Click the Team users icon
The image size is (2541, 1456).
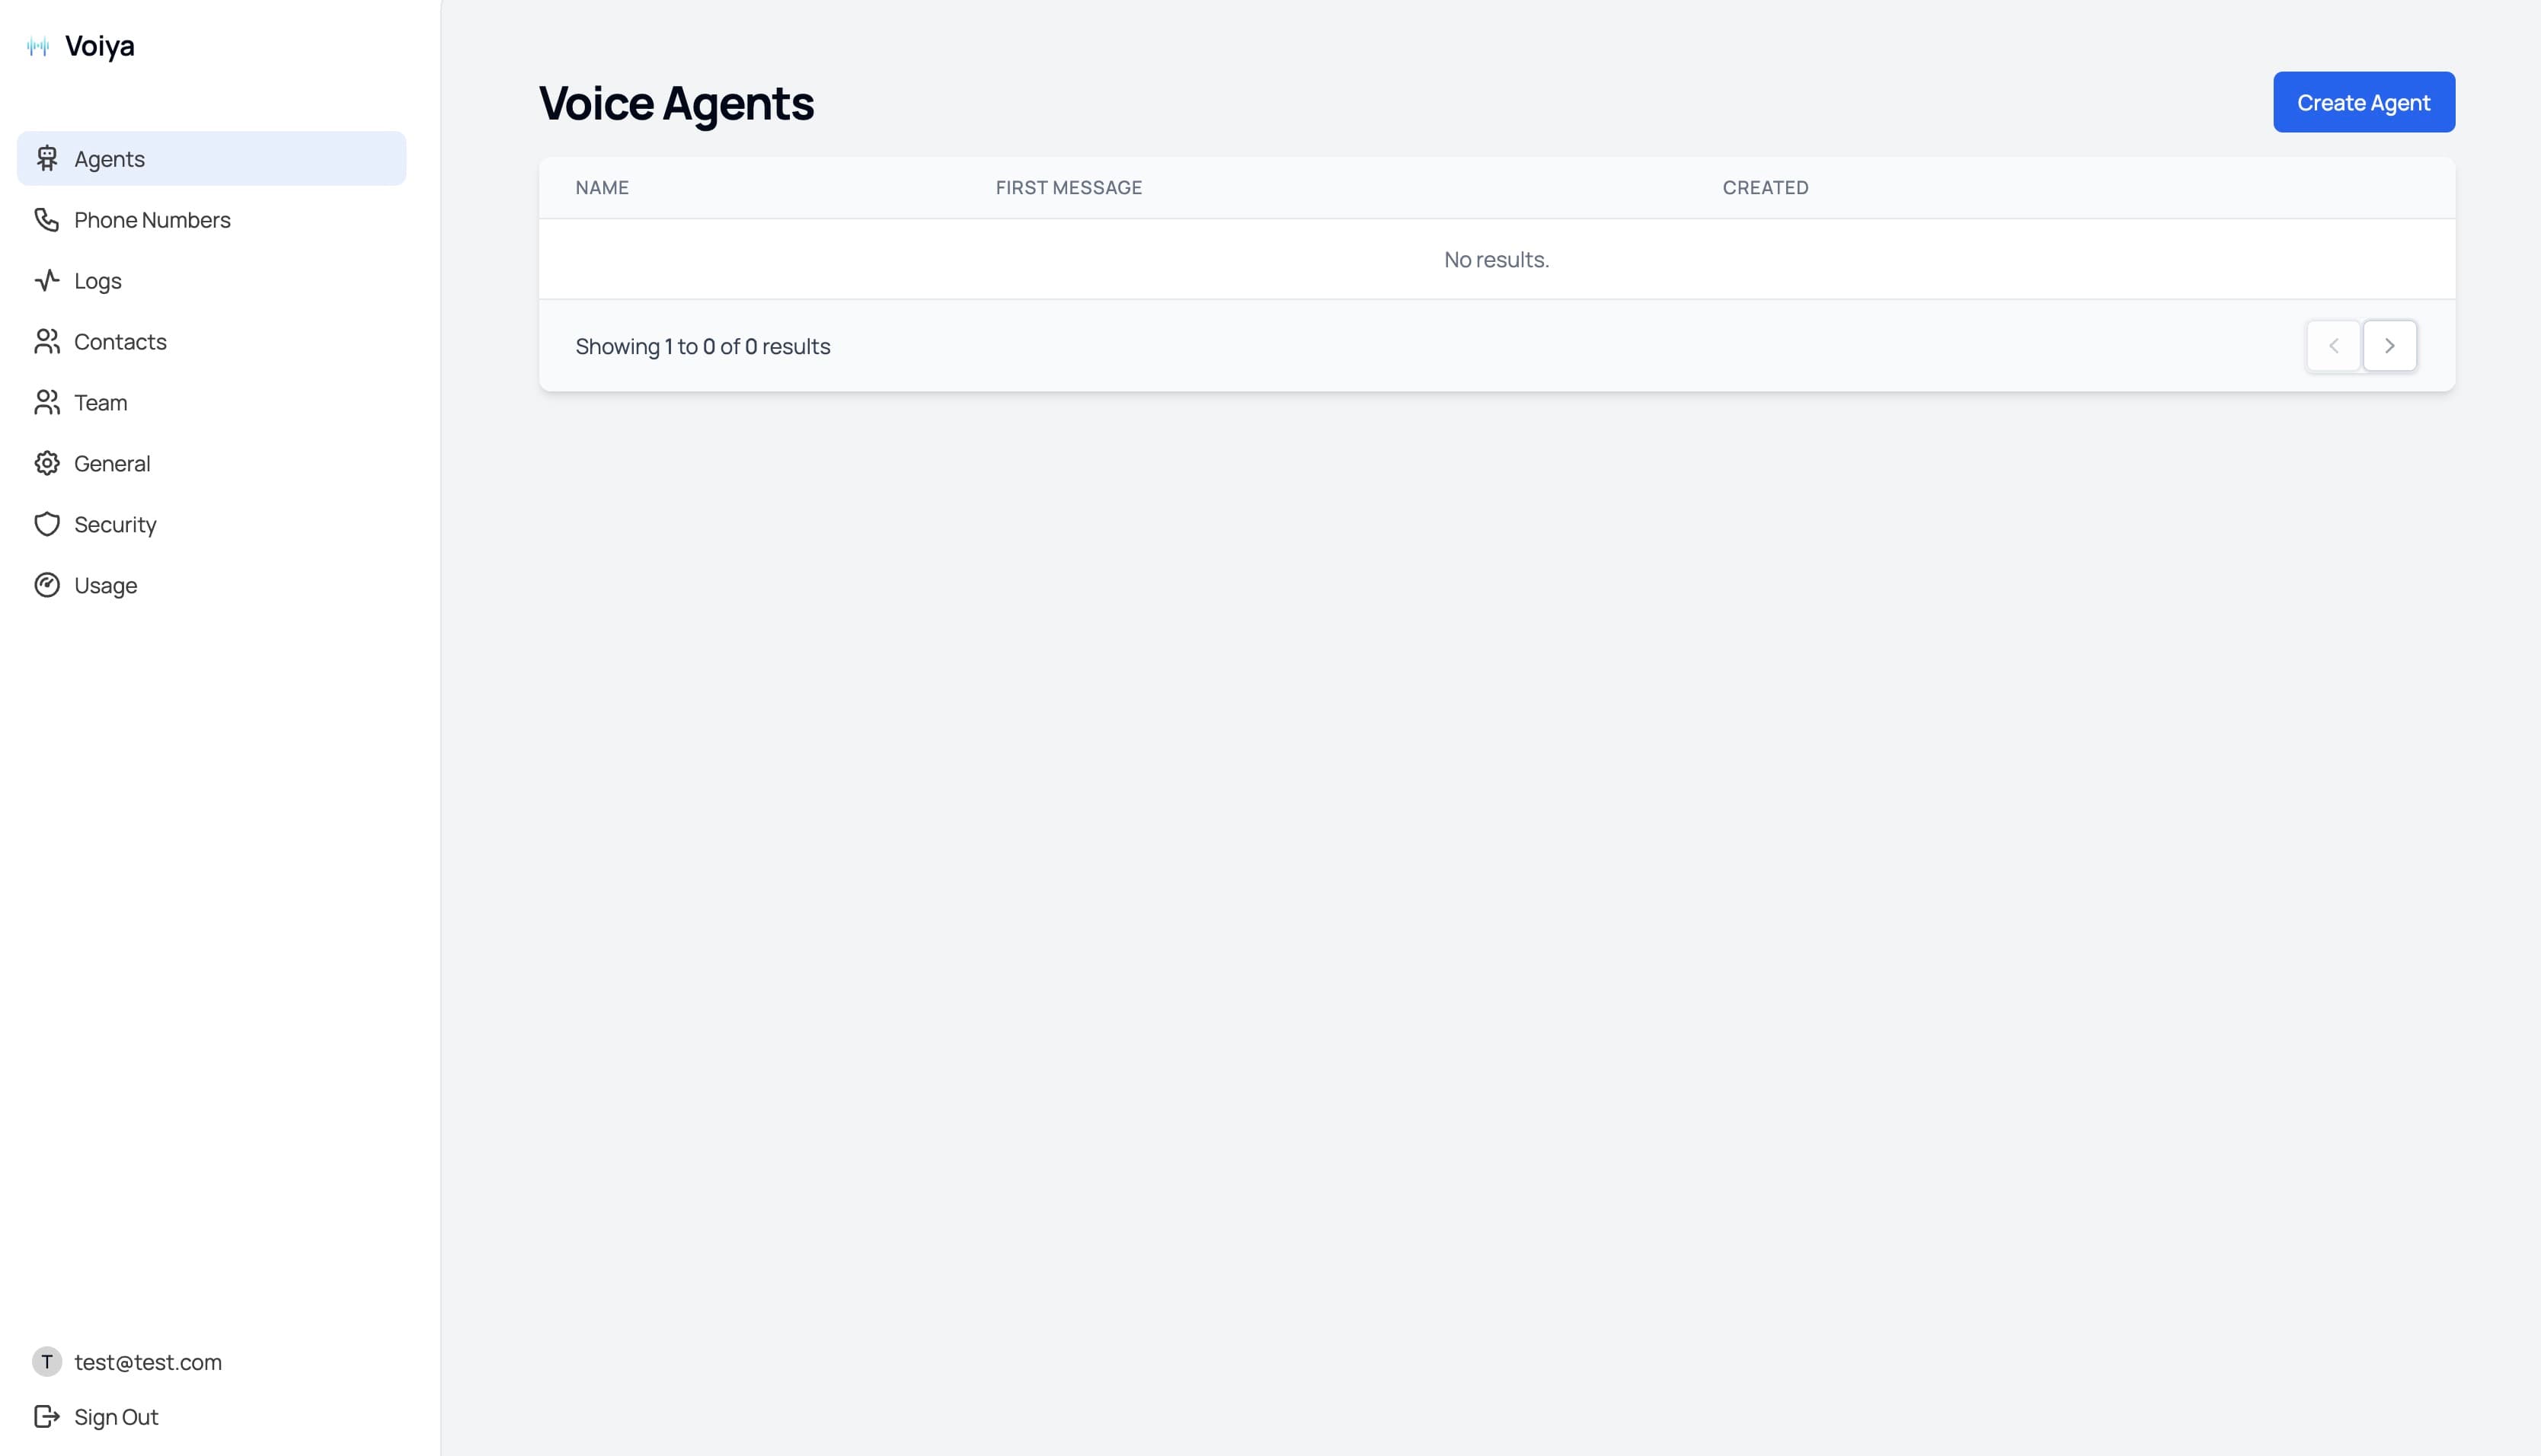[x=47, y=402]
